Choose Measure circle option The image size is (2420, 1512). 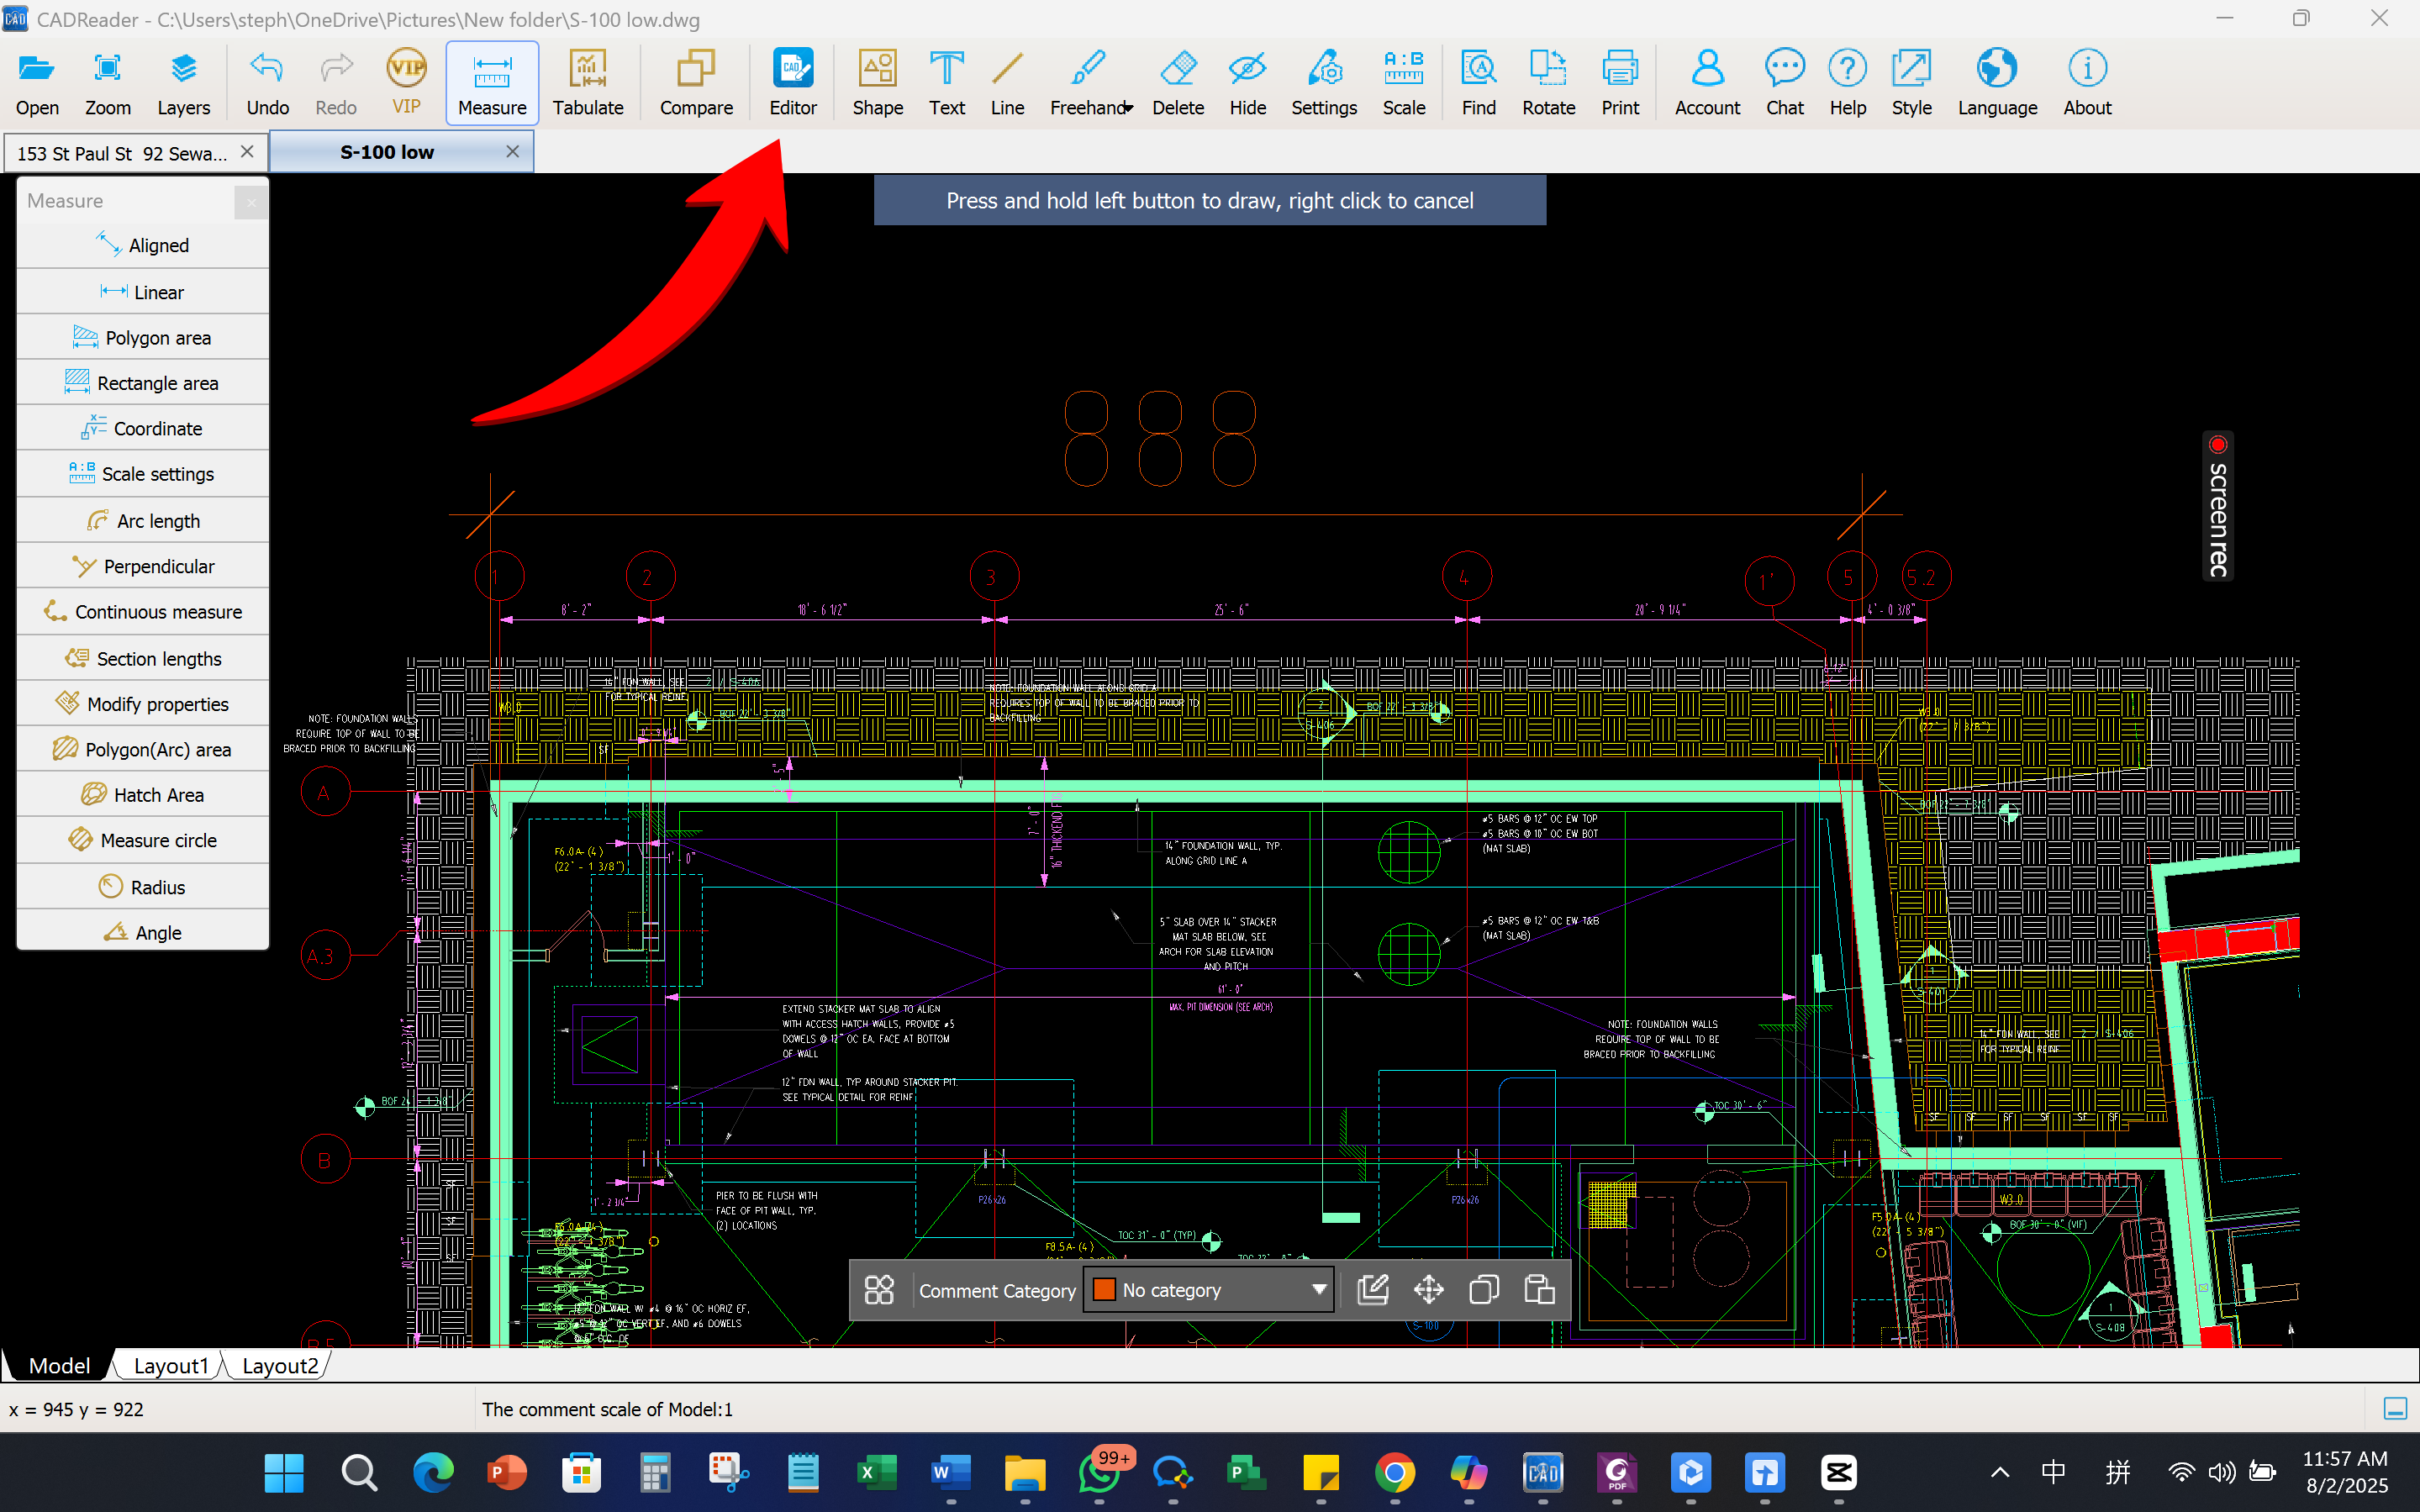tap(143, 840)
